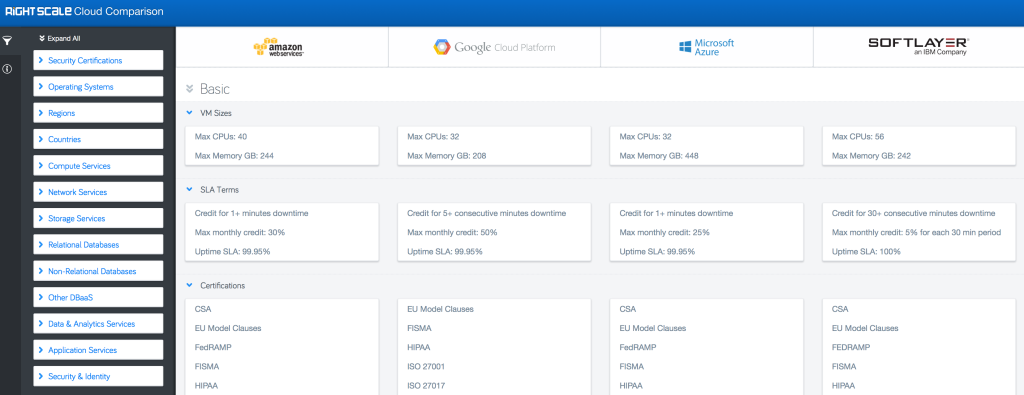This screenshot has width=1024, height=395.
Task: Collapse the SLA Terms section
Action: (x=189, y=189)
